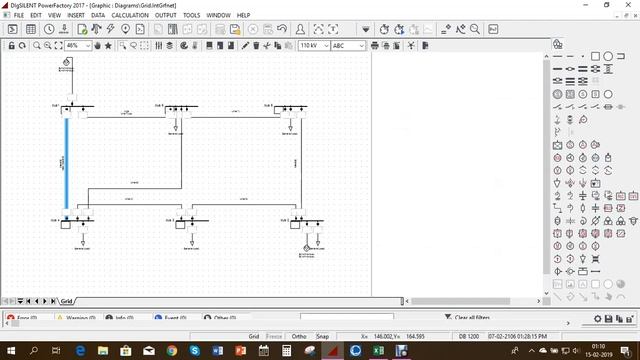Click the output window search field
640x360 pixels.
tap(347, 317)
